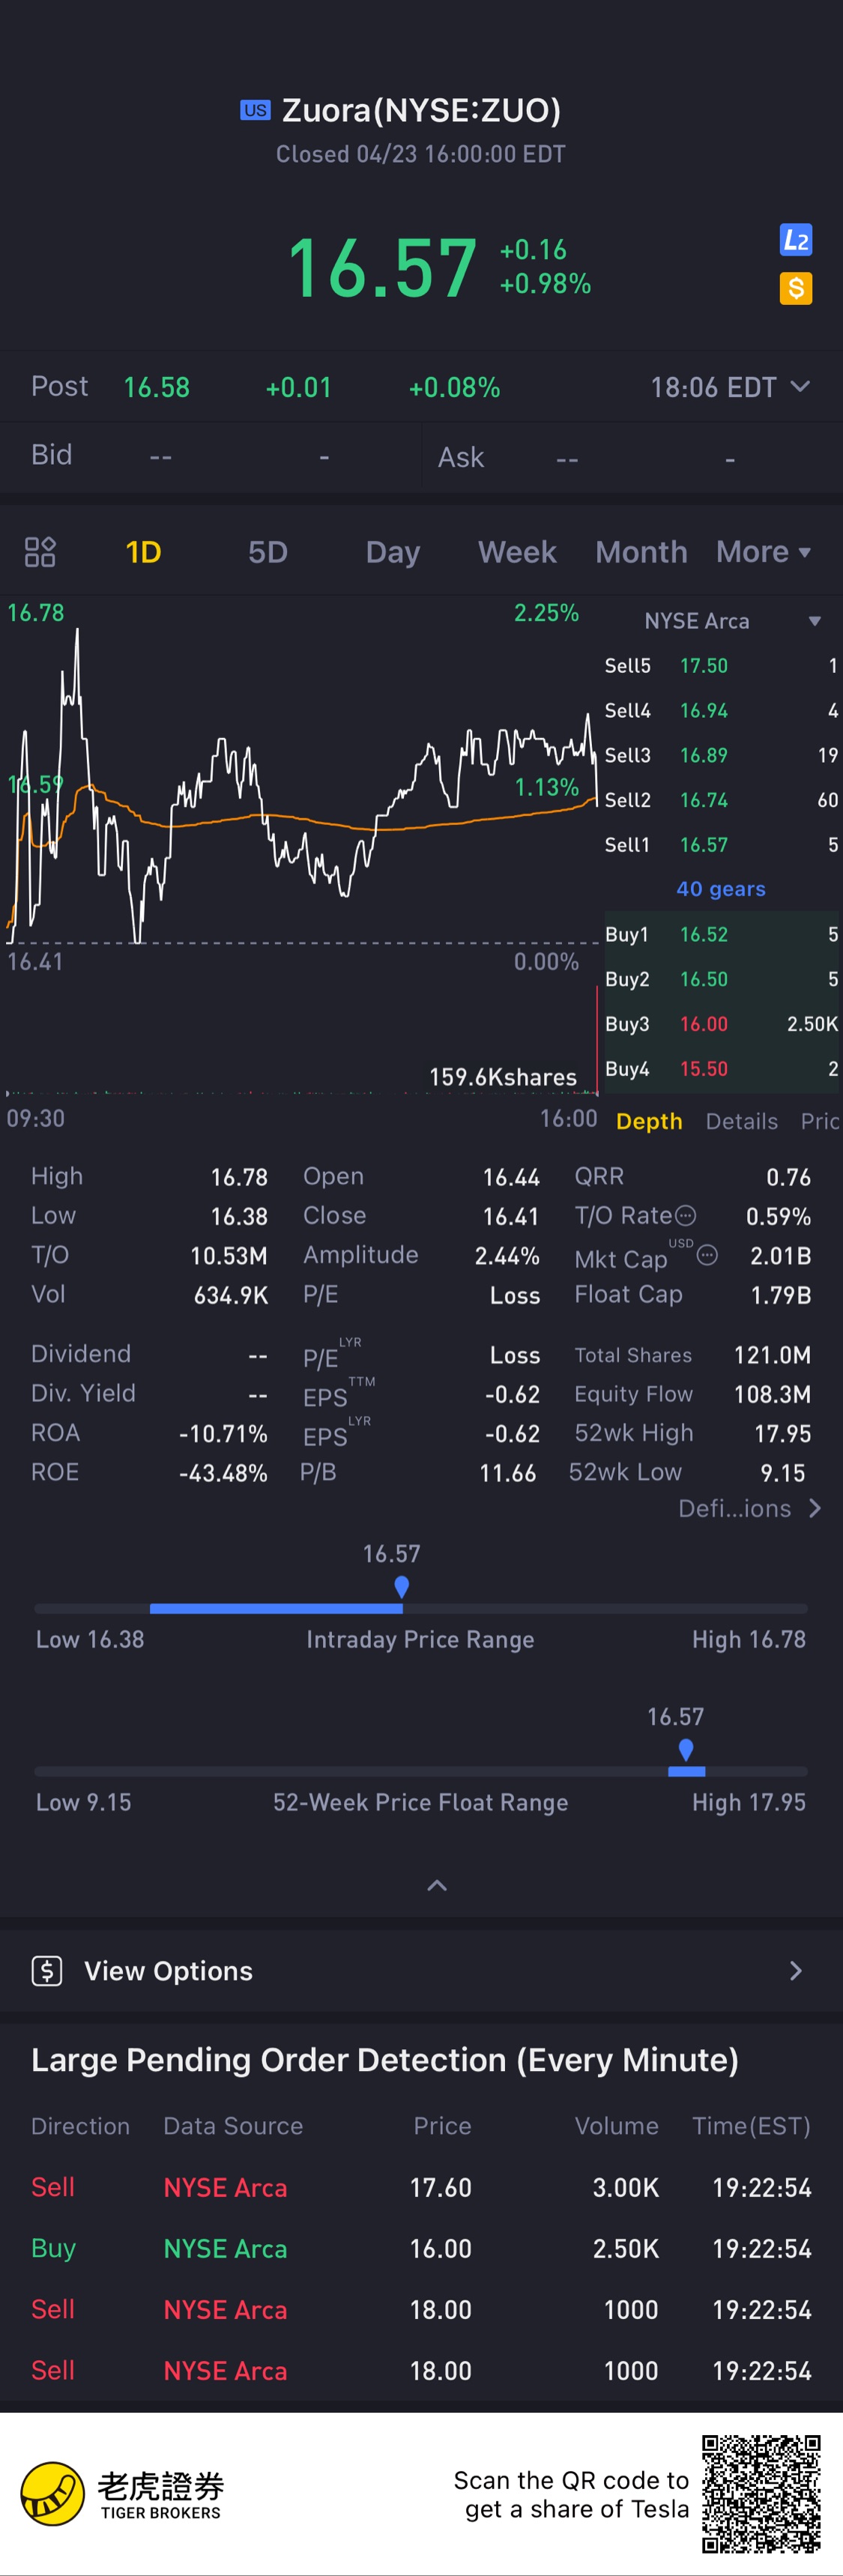This screenshot has width=843, height=2576.
Task: Tap the Buy3 16.00 order row
Action: [721, 1024]
